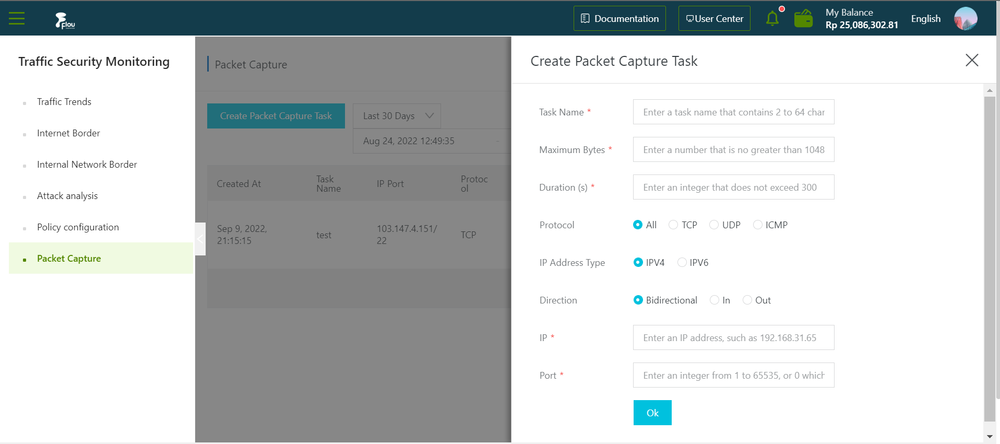This screenshot has height=444, width=1000.
Task: Open the Last 30 Days dropdown
Action: pyautogui.click(x=397, y=116)
